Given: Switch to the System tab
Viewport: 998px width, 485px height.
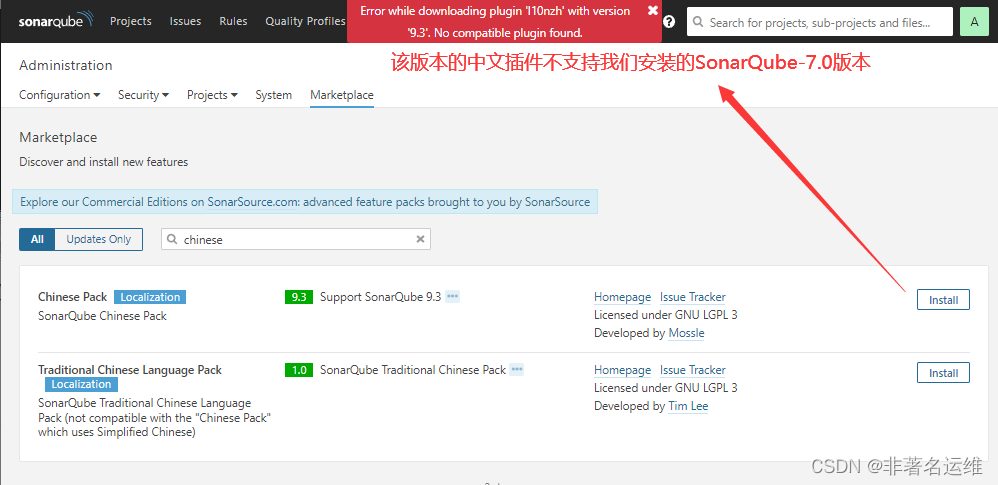Looking at the screenshot, I should (x=274, y=95).
